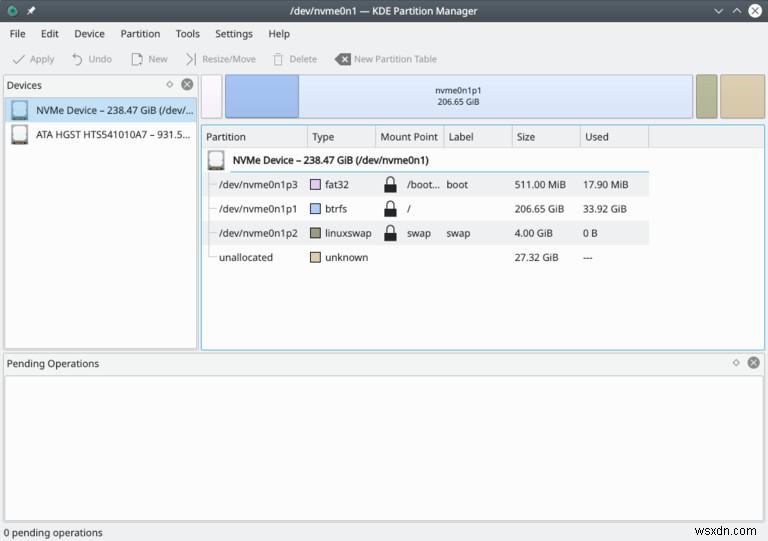
Task: Float the Devices panel using diamond button
Action: tap(170, 85)
